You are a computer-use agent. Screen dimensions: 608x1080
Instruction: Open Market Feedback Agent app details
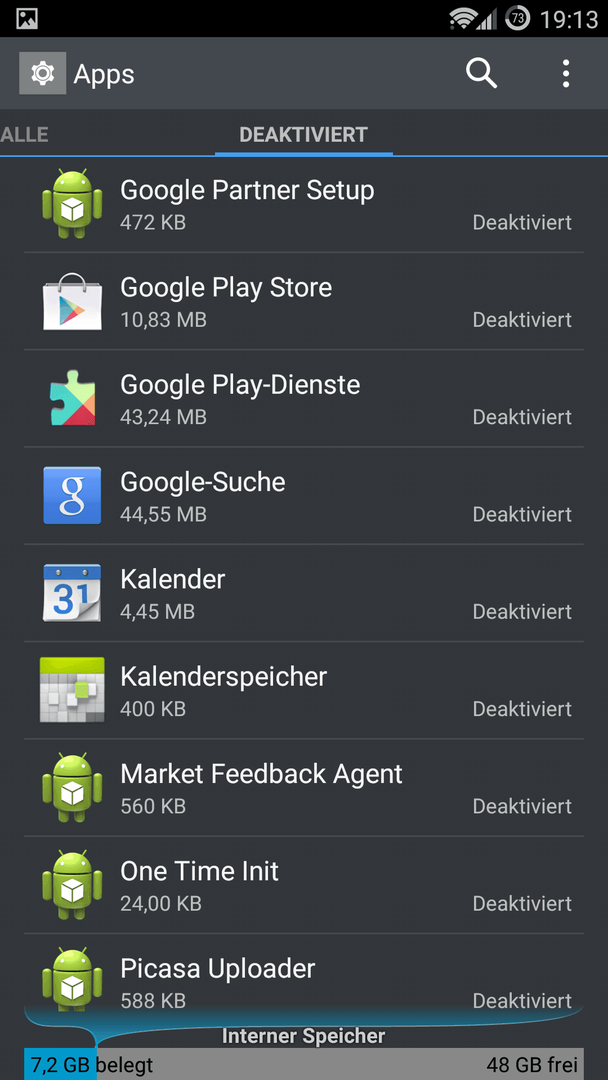(x=304, y=788)
